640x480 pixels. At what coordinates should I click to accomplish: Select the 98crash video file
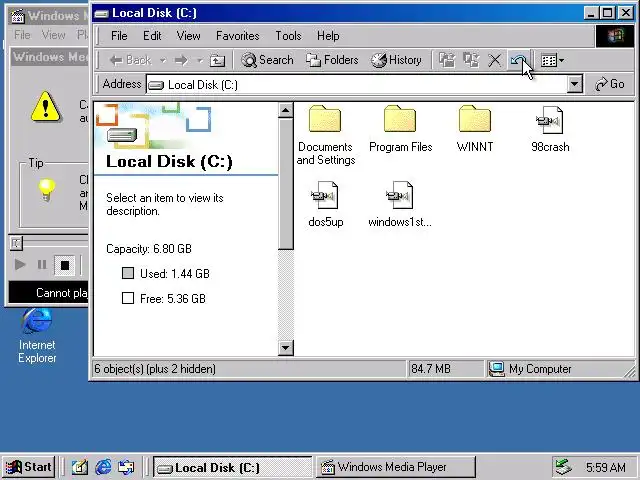(x=550, y=129)
